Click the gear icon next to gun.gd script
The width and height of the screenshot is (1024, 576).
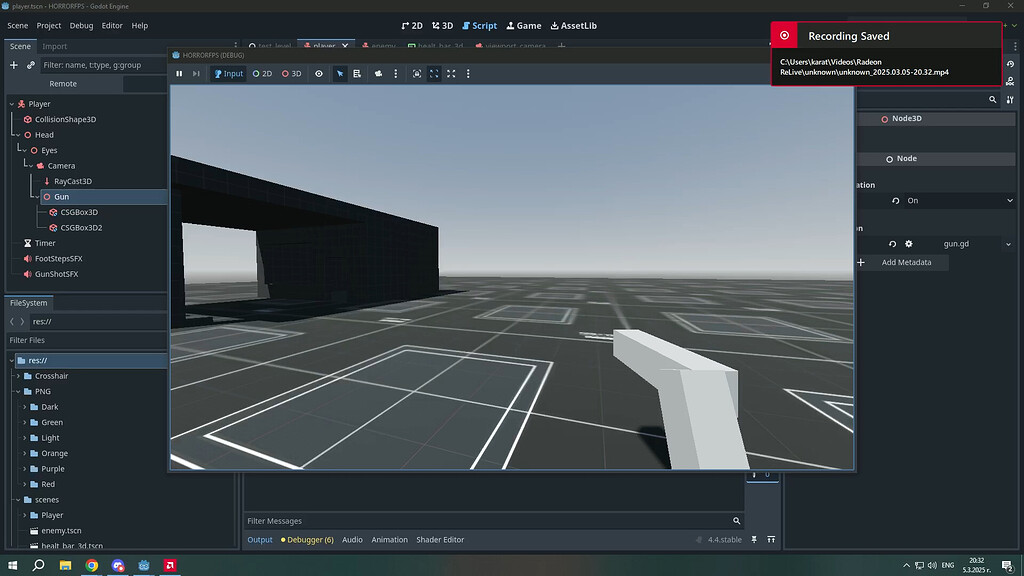(x=908, y=243)
